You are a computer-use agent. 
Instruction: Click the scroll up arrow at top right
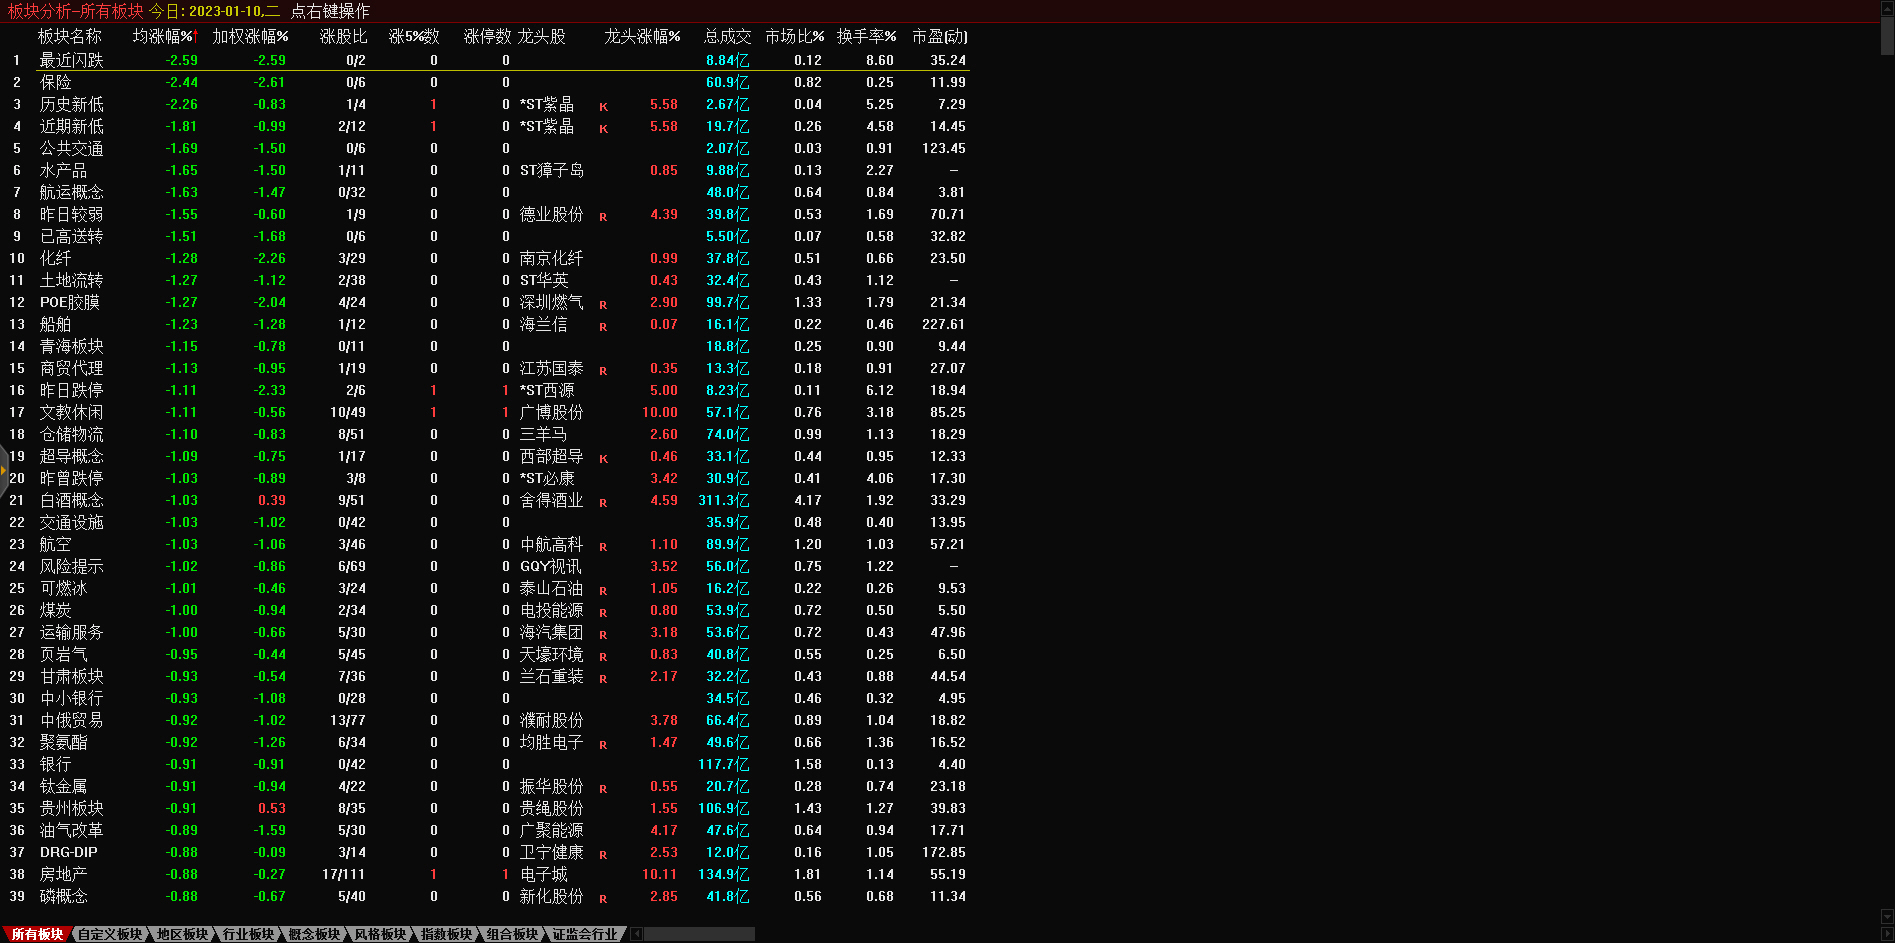tap(1887, 8)
